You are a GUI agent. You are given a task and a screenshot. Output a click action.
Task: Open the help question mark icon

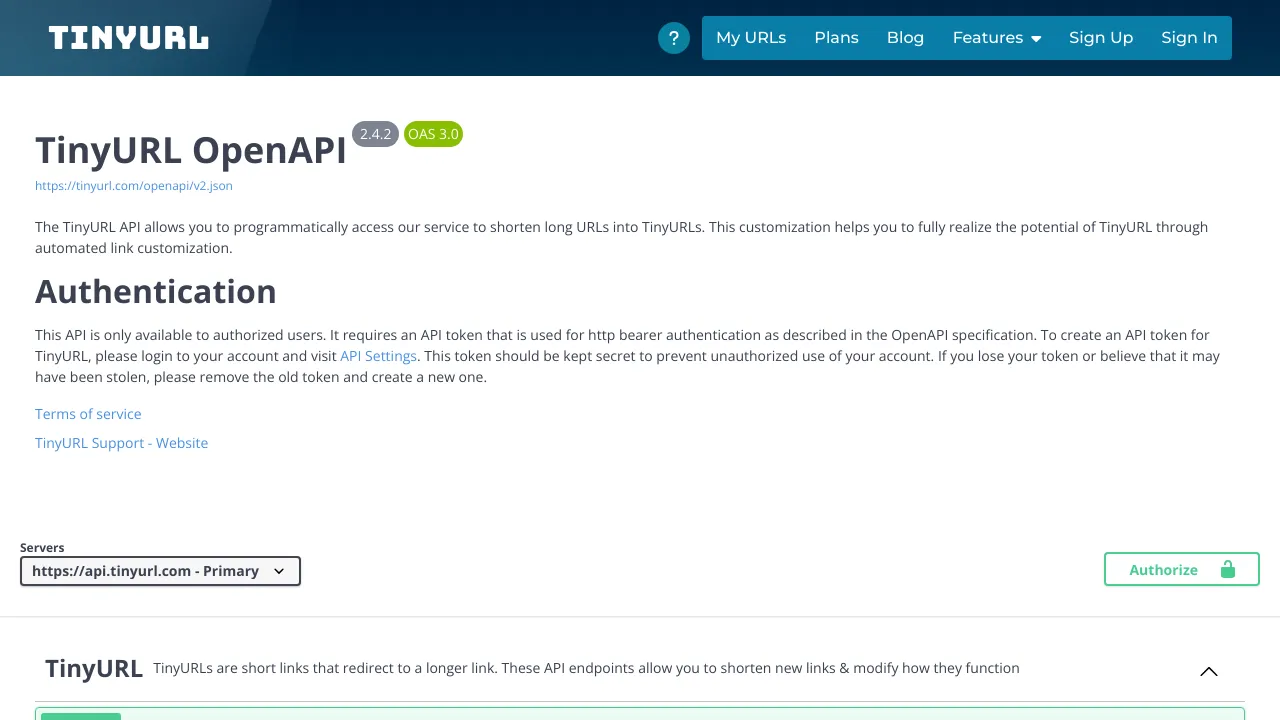coord(674,38)
